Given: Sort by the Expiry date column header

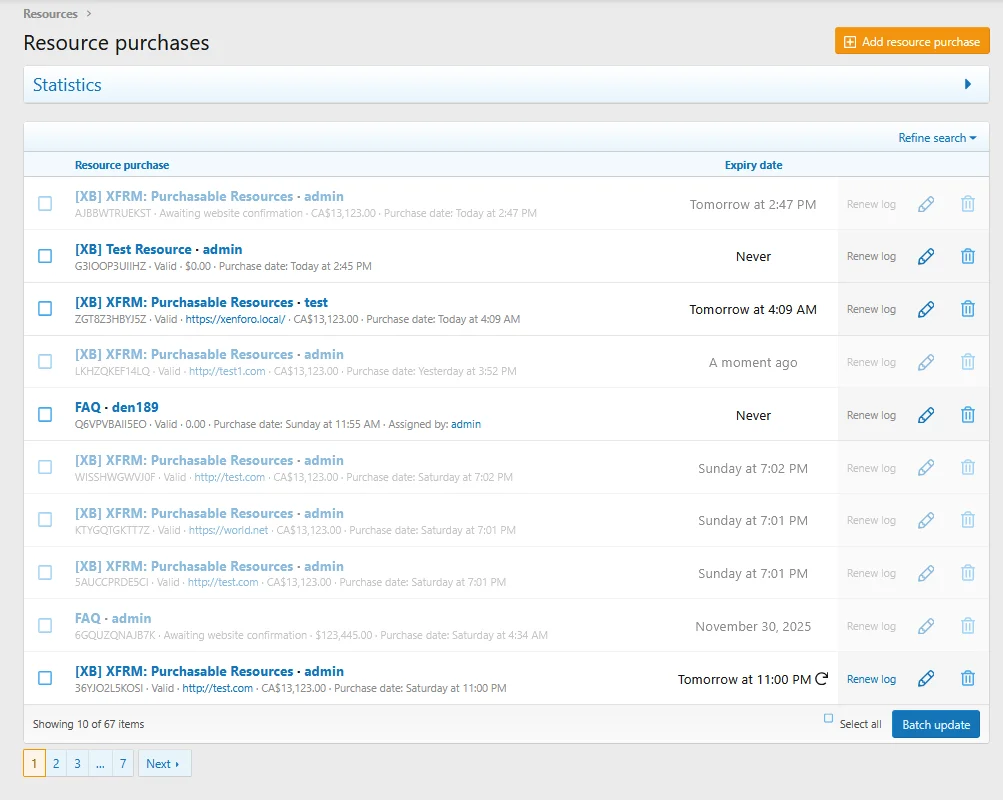Looking at the screenshot, I should (753, 165).
